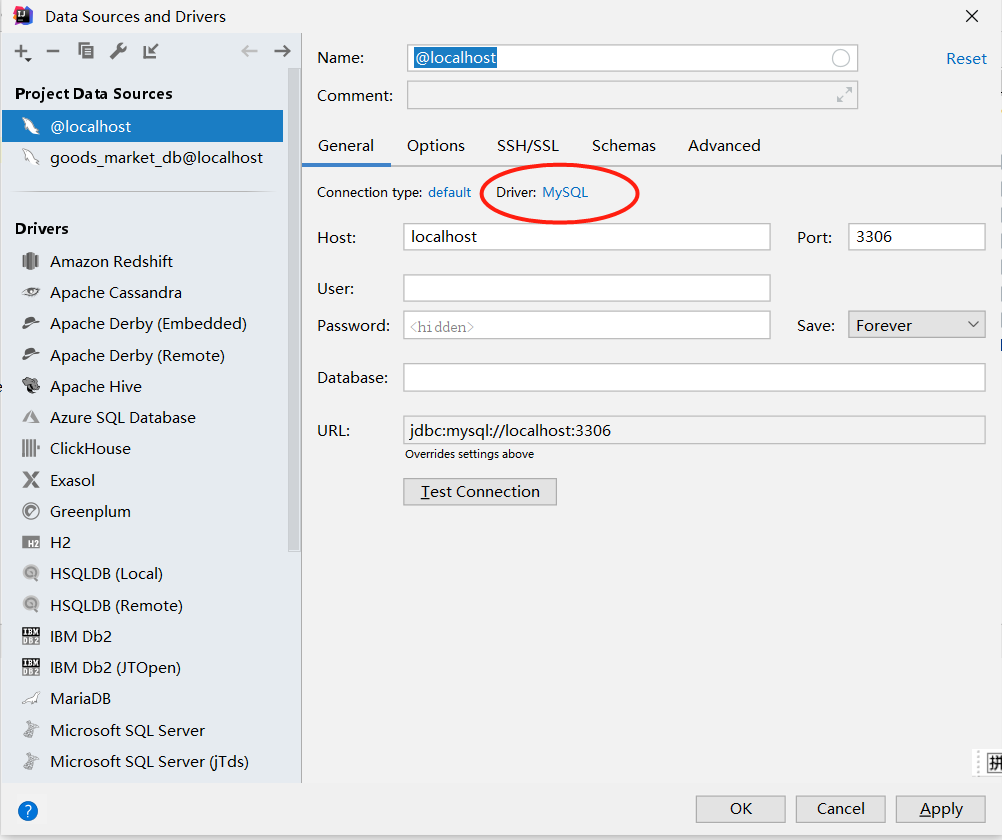Image resolution: width=1002 pixels, height=840 pixels.
Task: Click the make global import icon
Action: click(151, 51)
